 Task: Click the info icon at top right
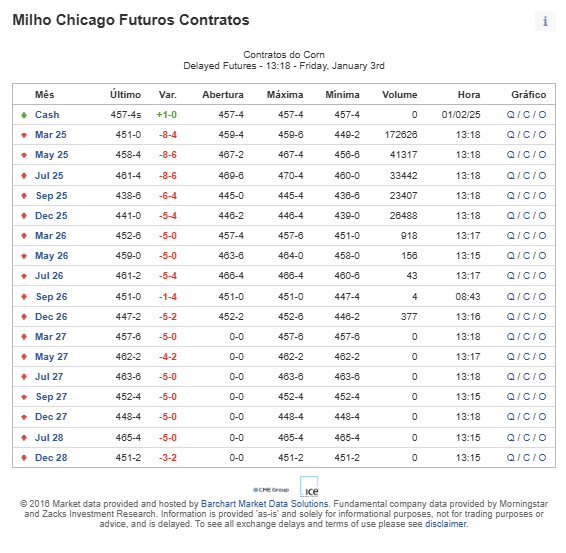point(545,21)
